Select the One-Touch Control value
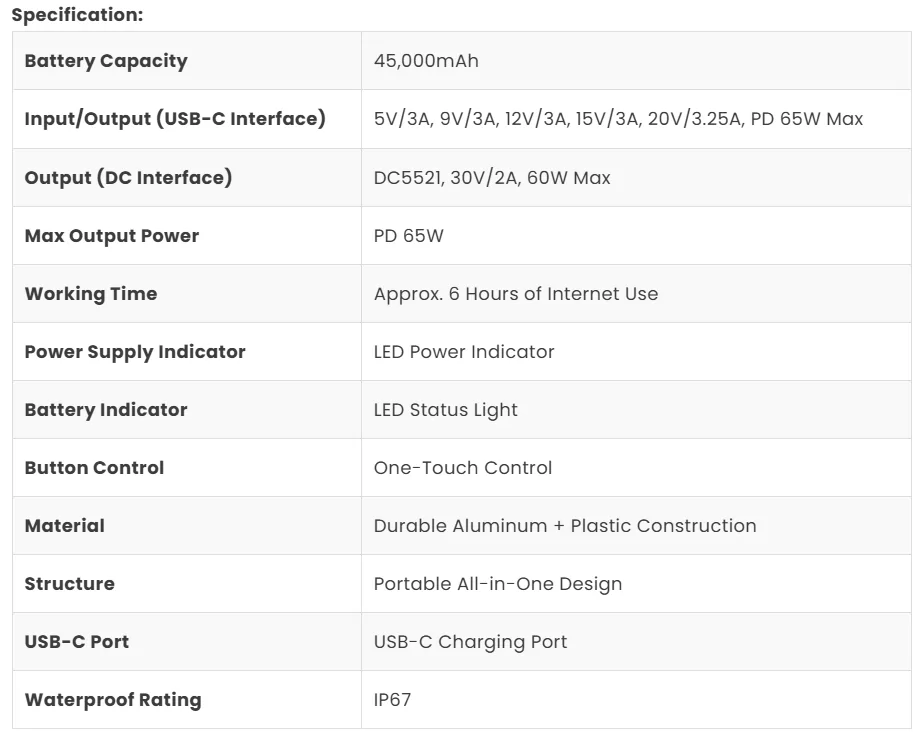 click(x=463, y=468)
